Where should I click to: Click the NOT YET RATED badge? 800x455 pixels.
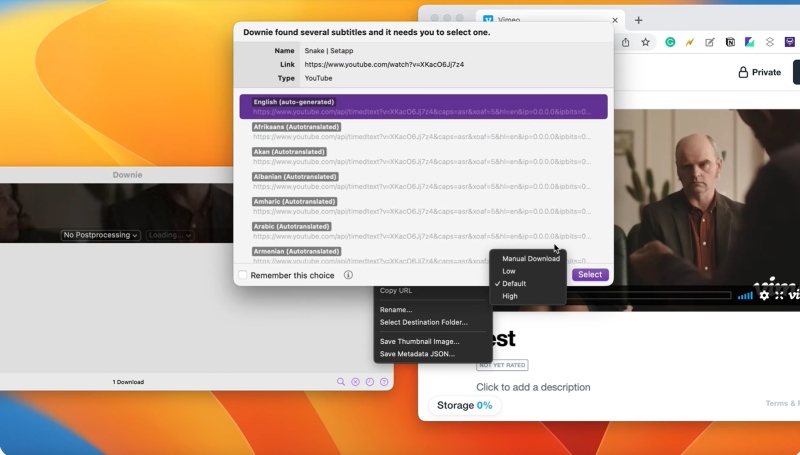pos(502,365)
